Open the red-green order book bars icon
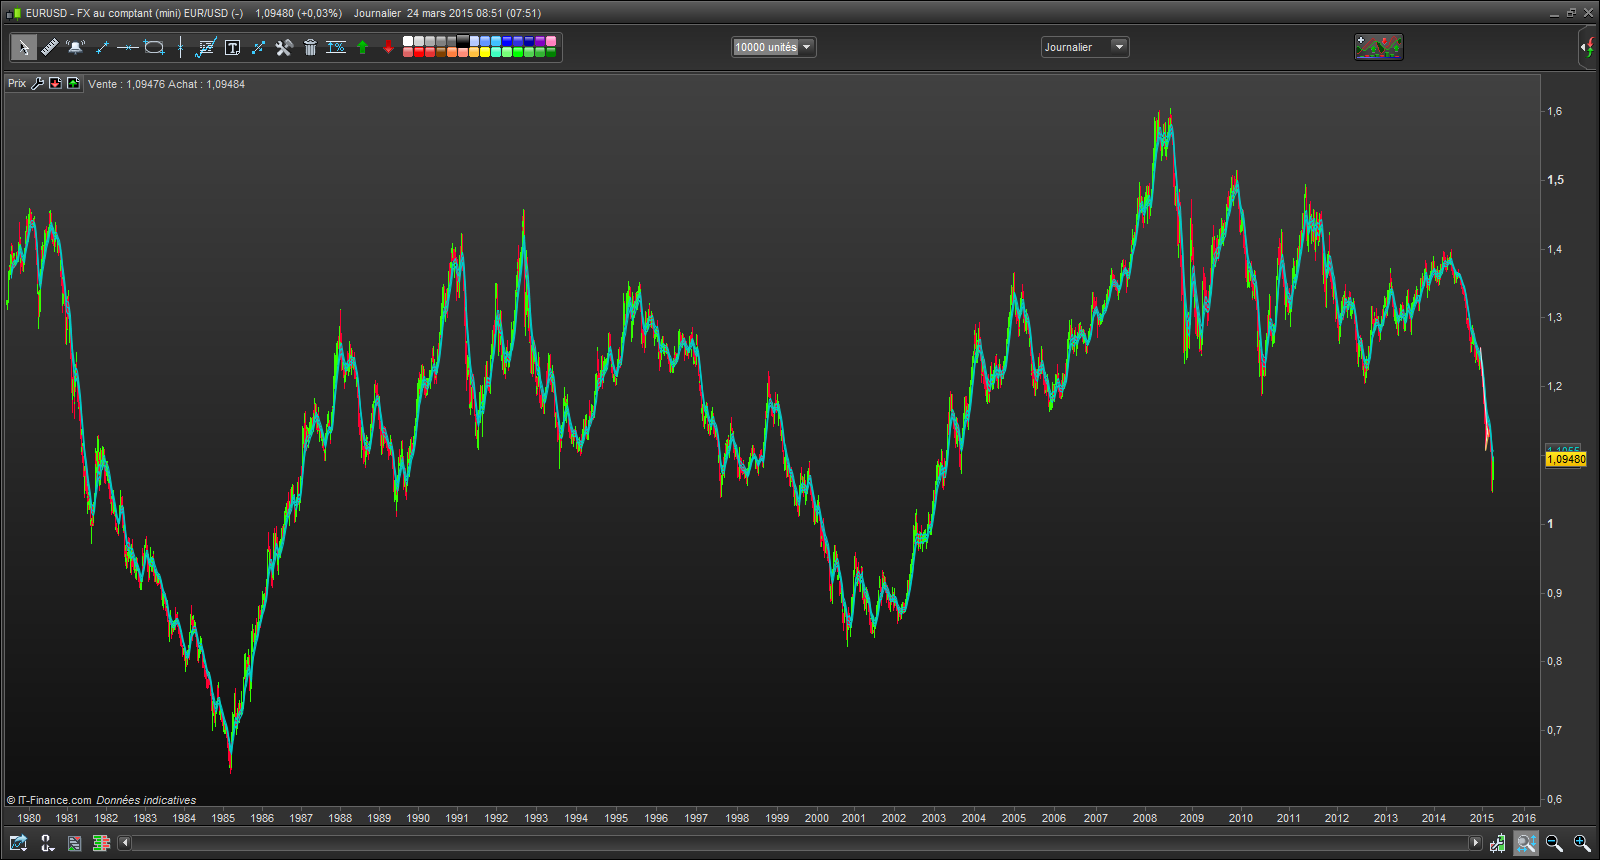The image size is (1600, 860). point(101,843)
